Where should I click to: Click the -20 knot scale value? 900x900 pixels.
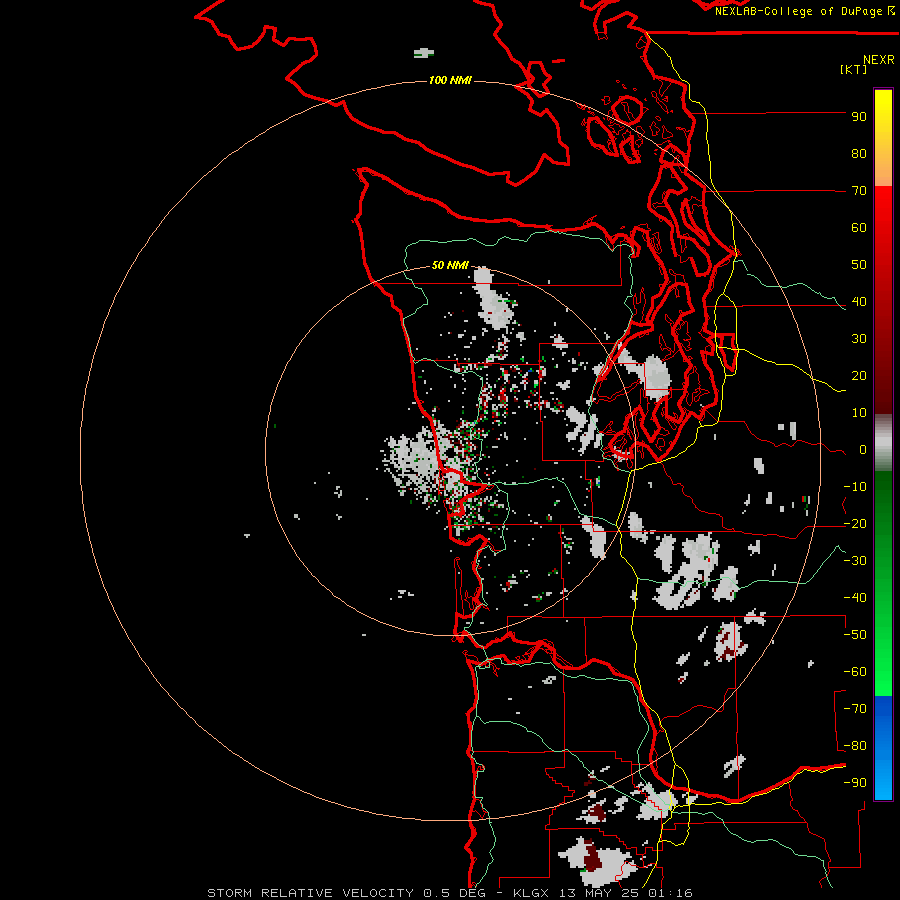855,524
